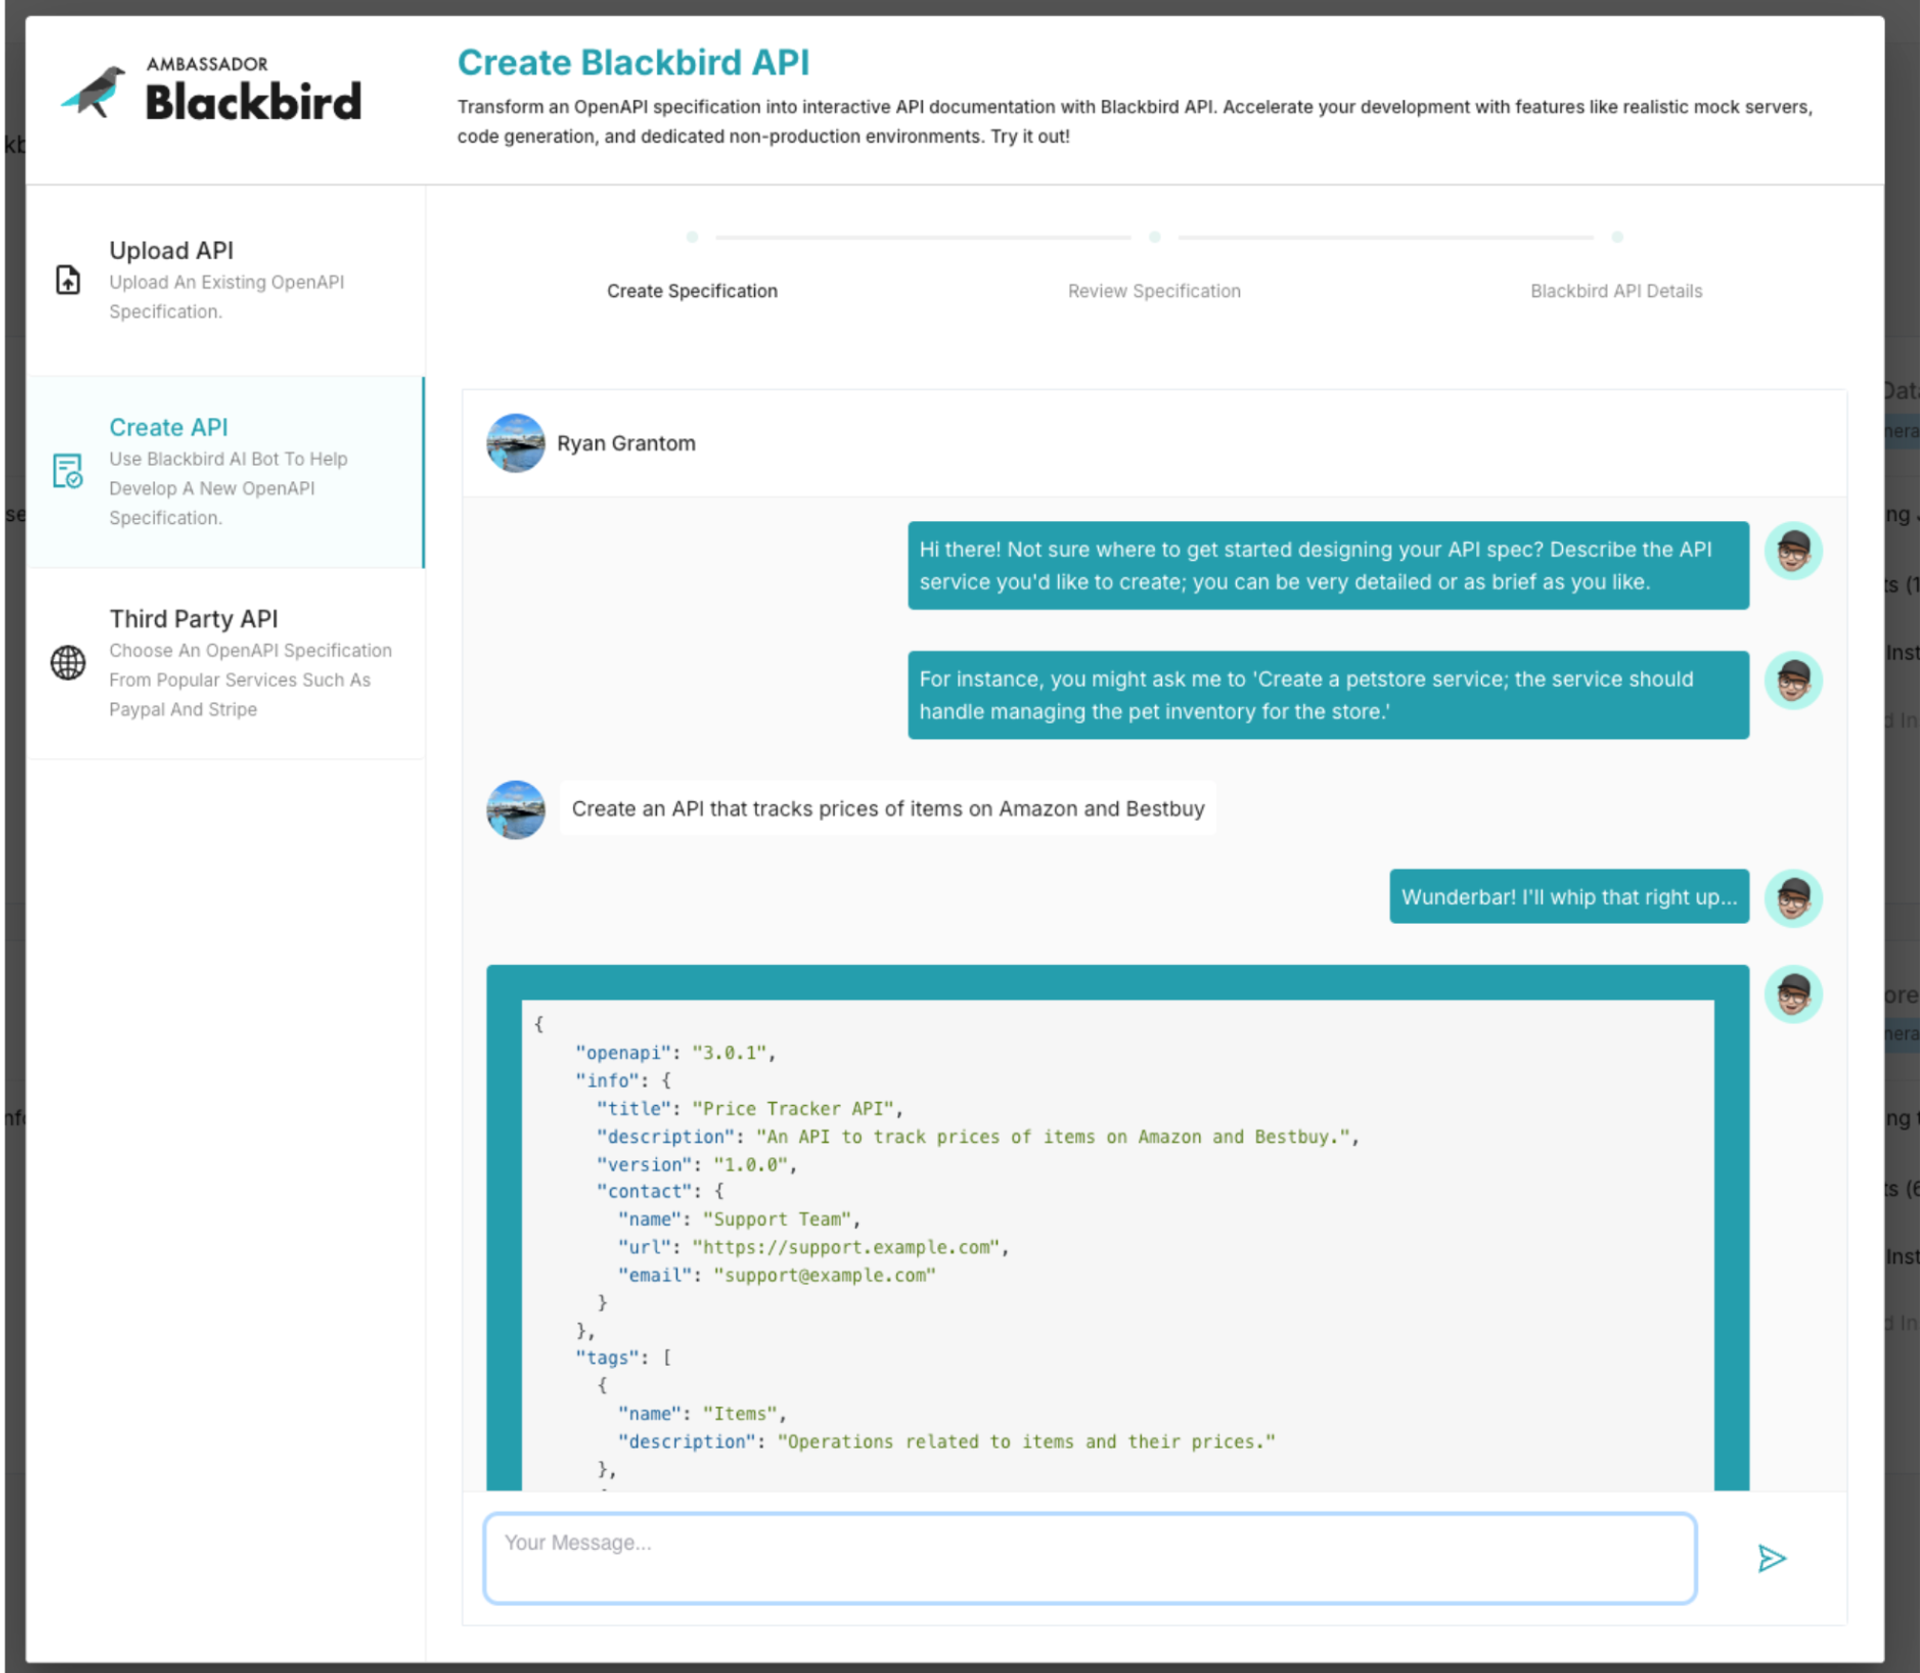Click the Ambassador Blackbird bird logo
Viewport: 1920px width, 1673px height.
click(93, 91)
